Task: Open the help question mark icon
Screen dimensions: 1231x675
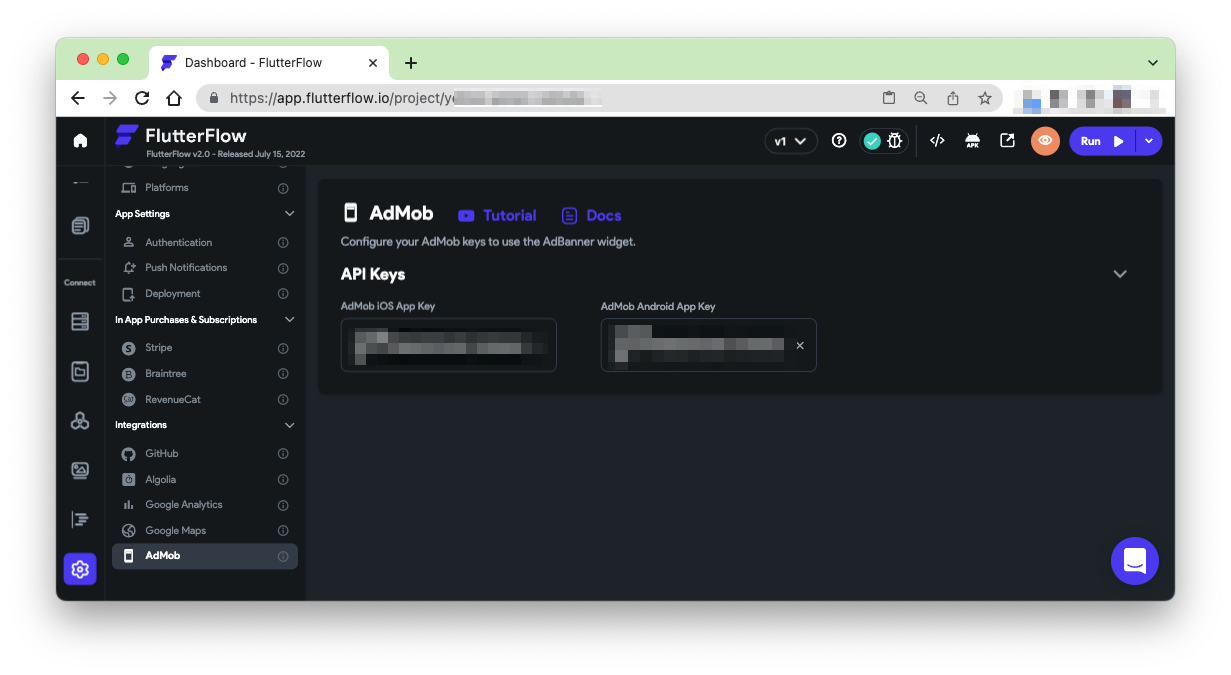Action: [x=839, y=141]
